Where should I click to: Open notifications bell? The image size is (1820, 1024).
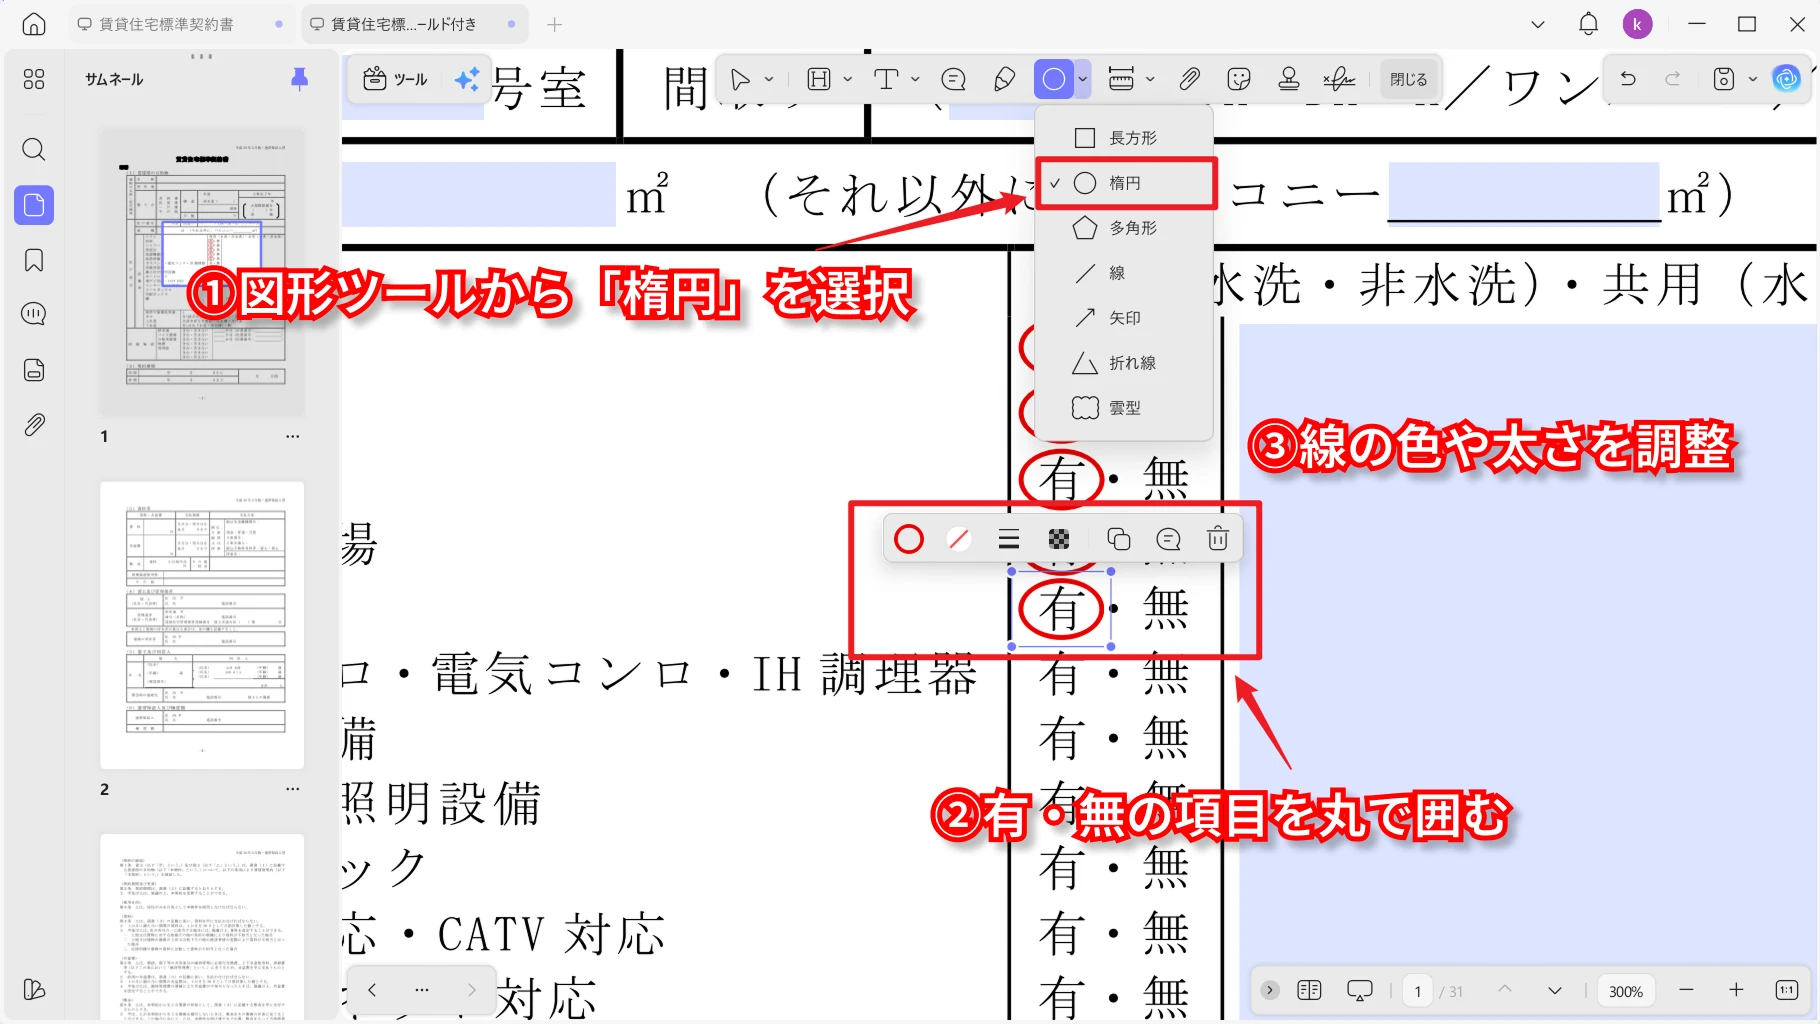click(x=1588, y=24)
